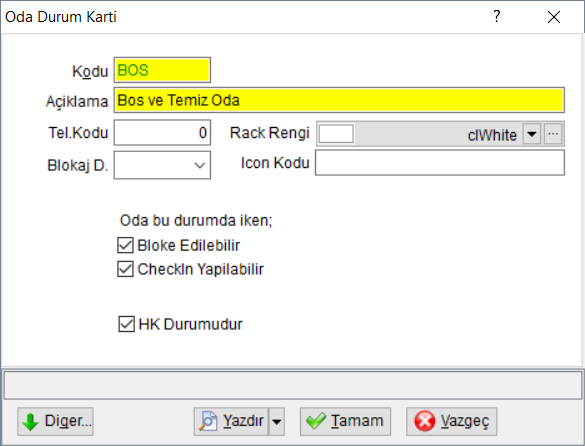The width and height of the screenshot is (585, 446).
Task: Click the red X Vazgeç icon
Action: pyautogui.click(x=425, y=422)
